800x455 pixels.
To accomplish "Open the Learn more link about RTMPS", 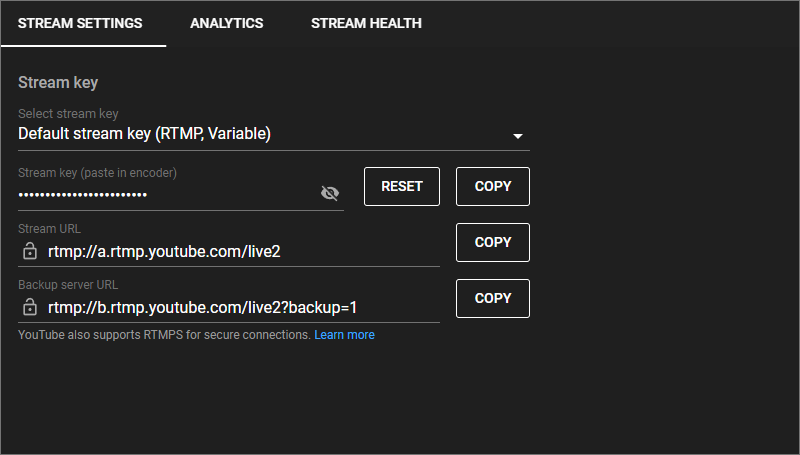I will (x=344, y=335).
